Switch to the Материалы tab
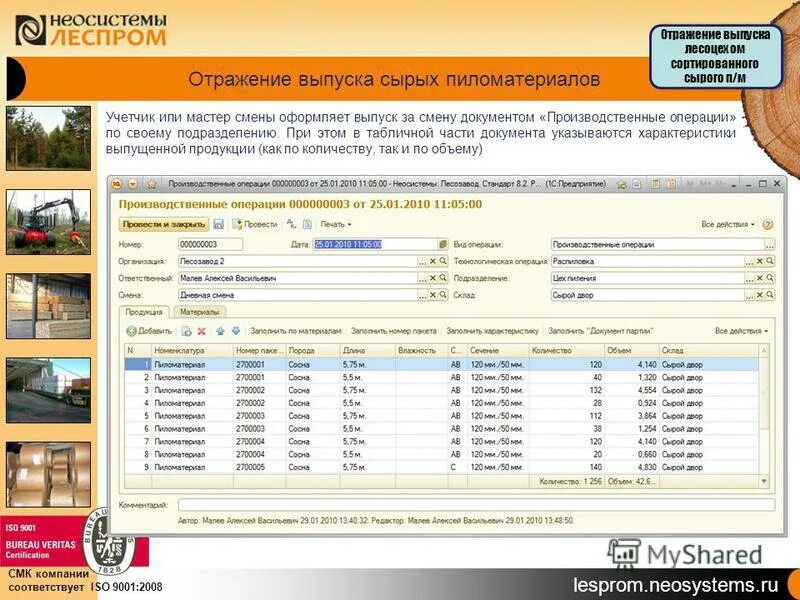The height and width of the screenshot is (600, 800). click(x=199, y=312)
